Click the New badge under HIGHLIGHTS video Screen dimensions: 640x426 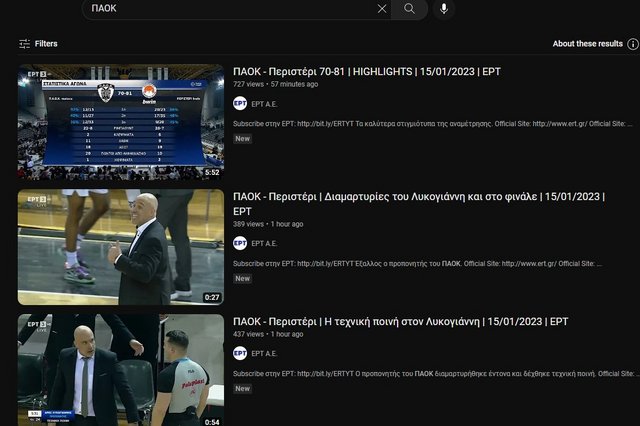click(242, 139)
